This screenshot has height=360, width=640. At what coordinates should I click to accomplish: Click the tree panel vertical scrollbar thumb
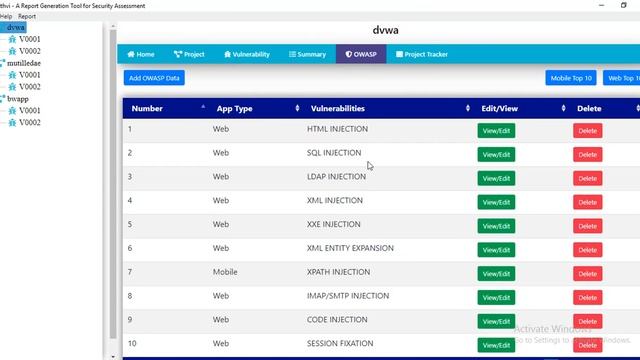point(113,184)
